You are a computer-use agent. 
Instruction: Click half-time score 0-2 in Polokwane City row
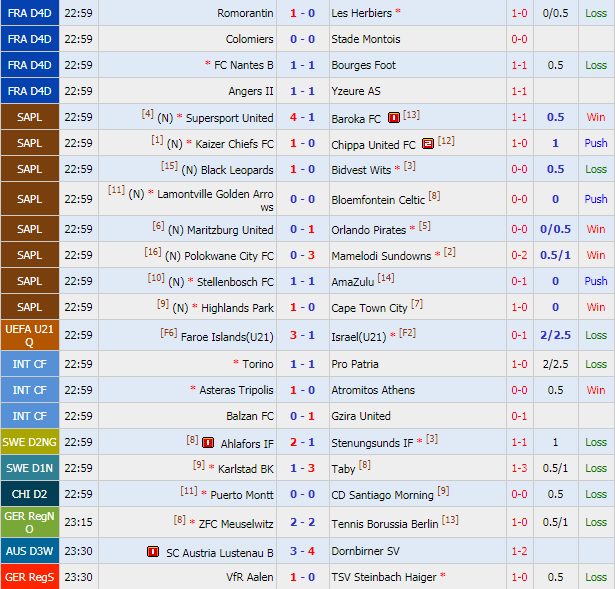pyautogui.click(x=519, y=255)
